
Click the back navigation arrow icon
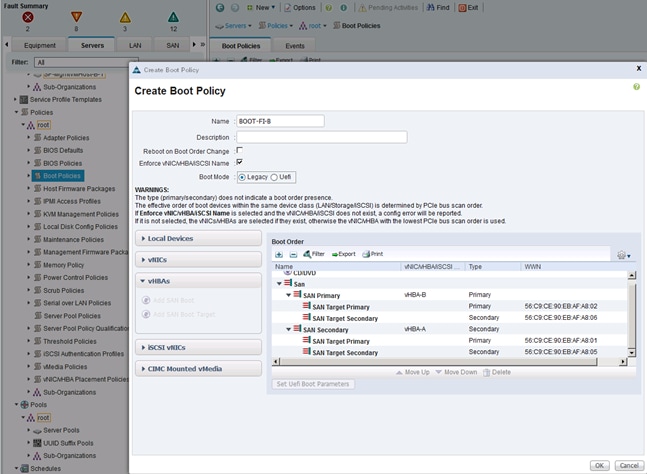(x=220, y=7)
